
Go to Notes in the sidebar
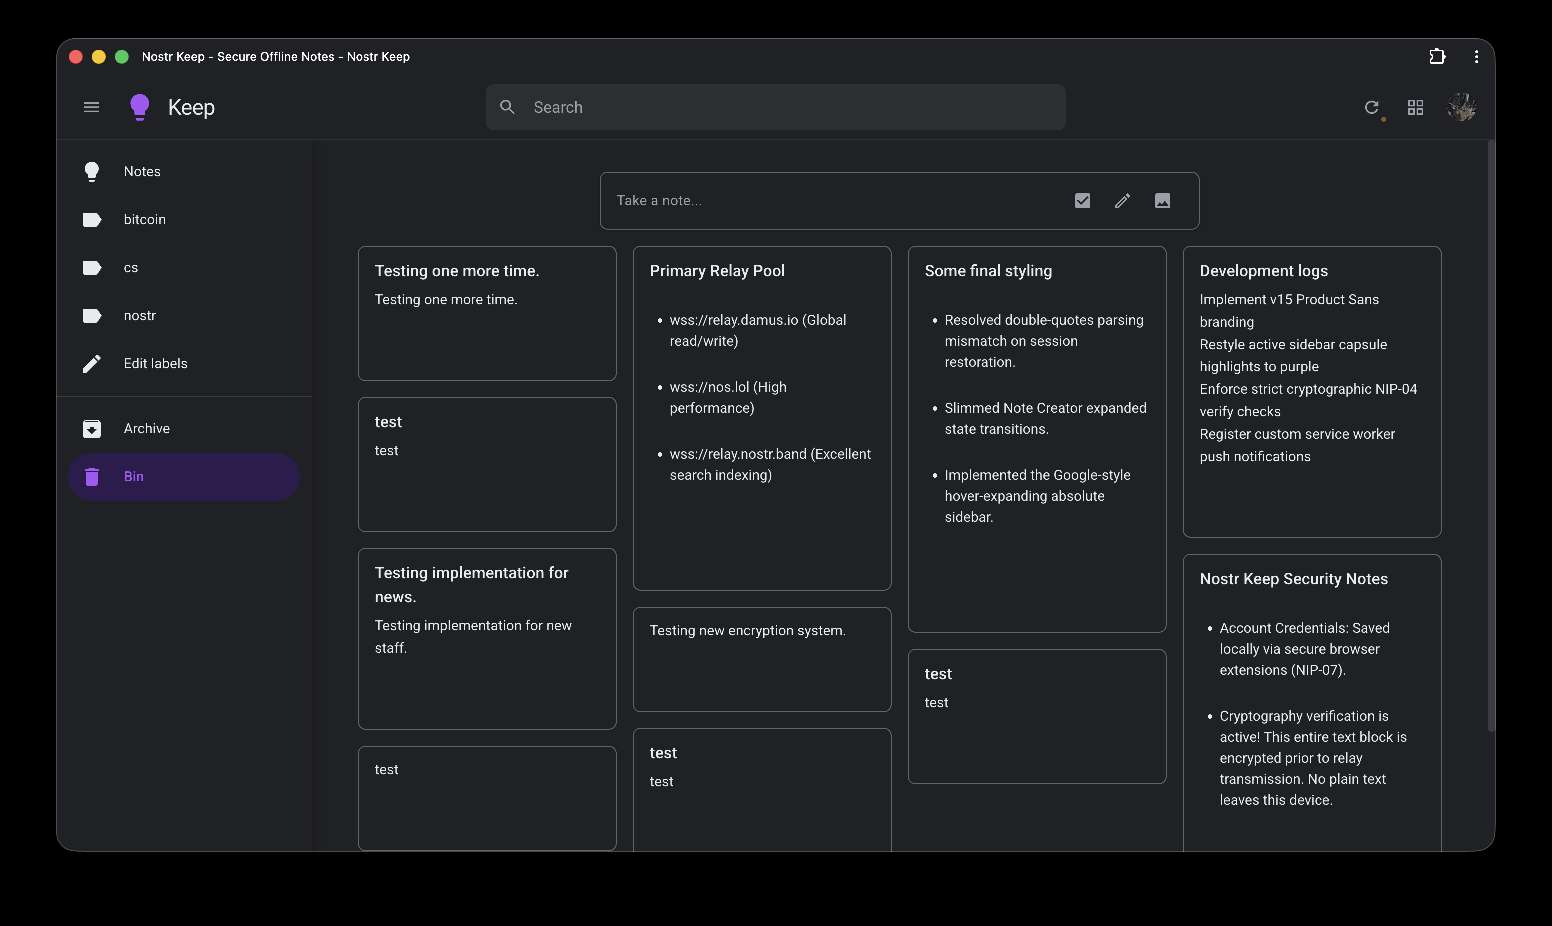tap(184, 172)
